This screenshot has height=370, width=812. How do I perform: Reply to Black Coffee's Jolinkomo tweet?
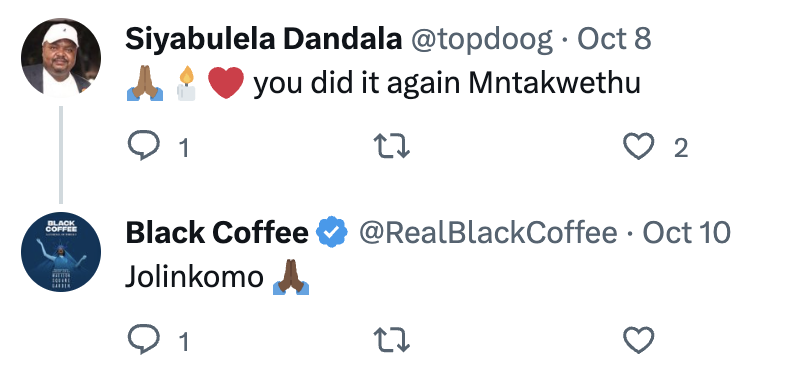143,339
